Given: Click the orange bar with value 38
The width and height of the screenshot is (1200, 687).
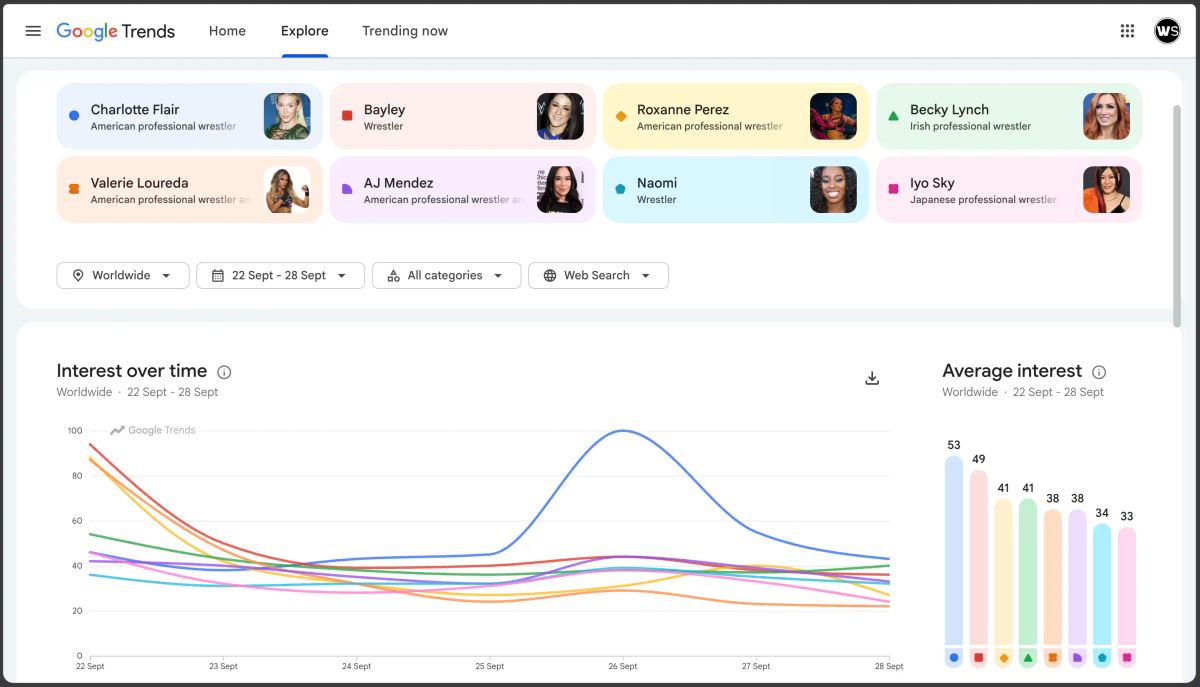Looking at the screenshot, I should coord(1052,577).
